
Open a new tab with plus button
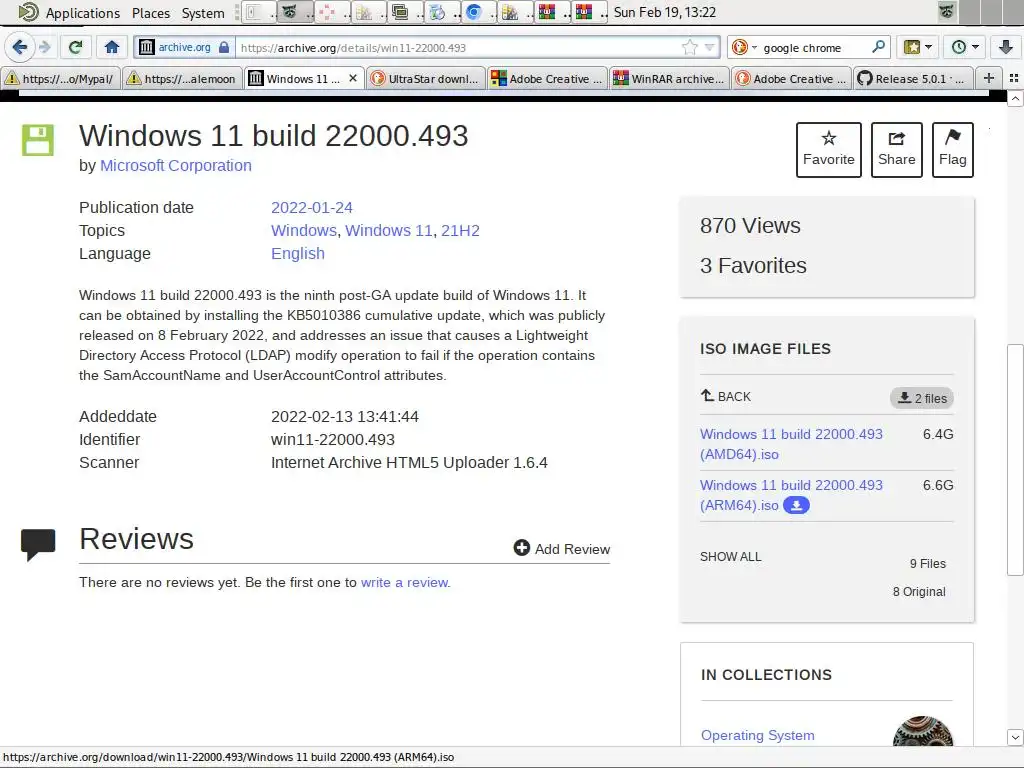tap(989, 78)
